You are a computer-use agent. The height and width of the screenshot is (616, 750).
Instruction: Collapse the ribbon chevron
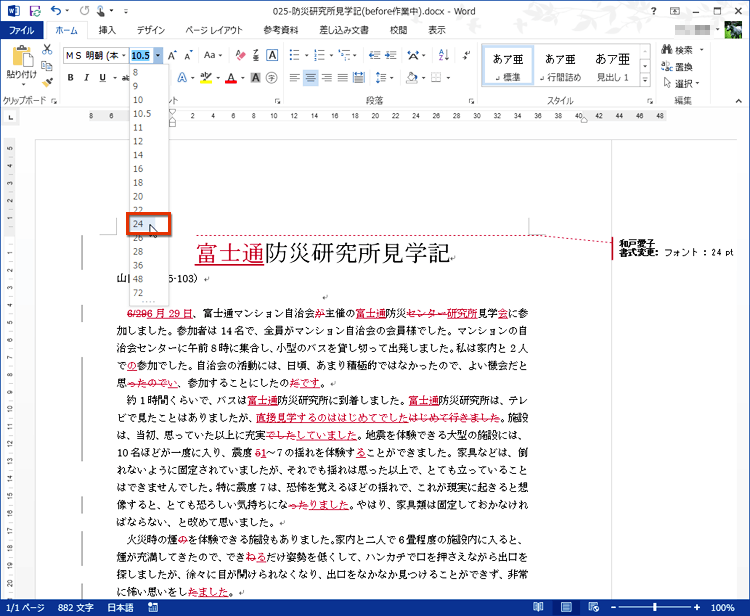click(x=739, y=100)
